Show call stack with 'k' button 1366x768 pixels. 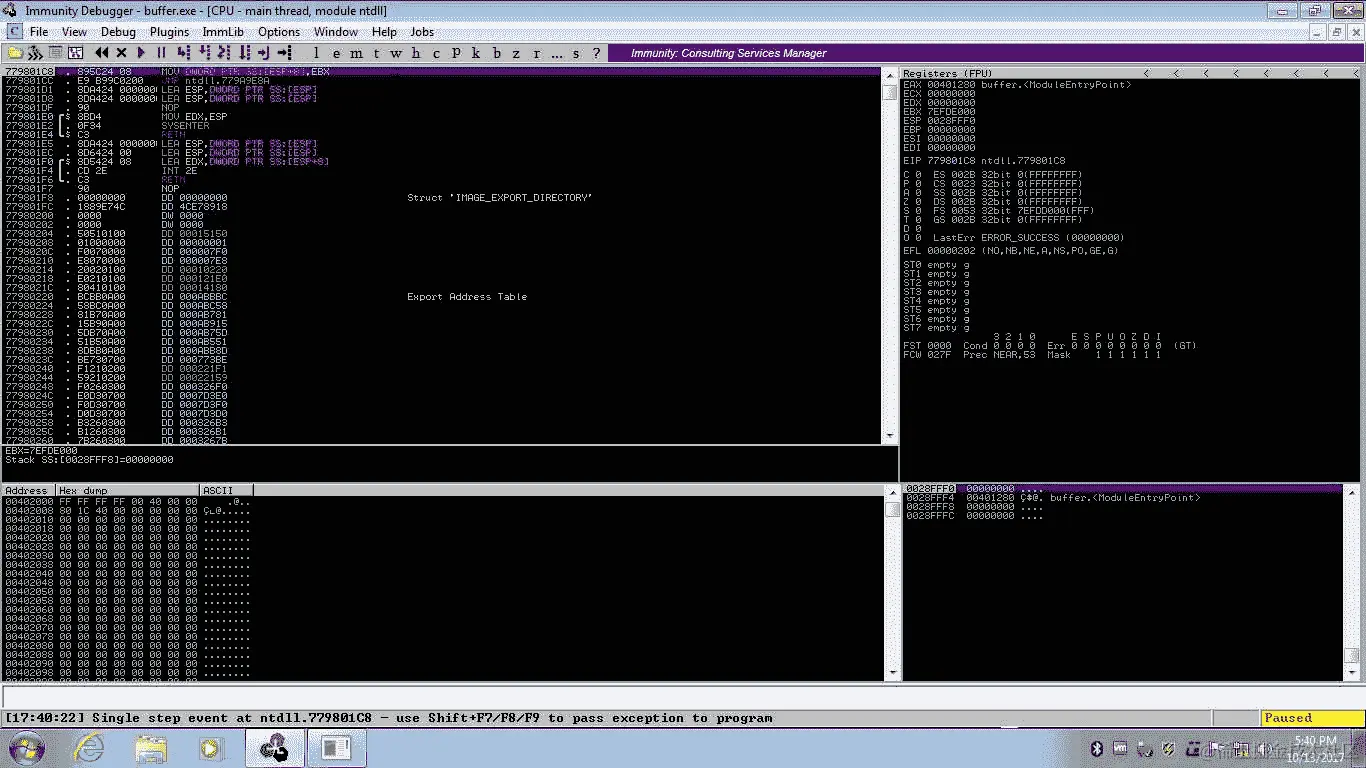475,53
